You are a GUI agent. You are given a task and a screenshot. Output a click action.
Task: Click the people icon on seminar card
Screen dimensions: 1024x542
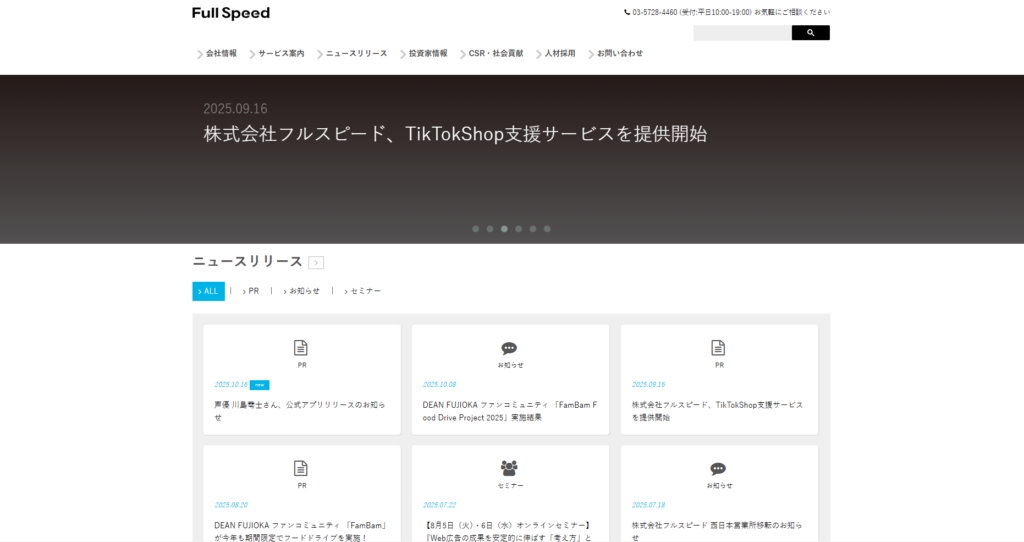tap(509, 468)
